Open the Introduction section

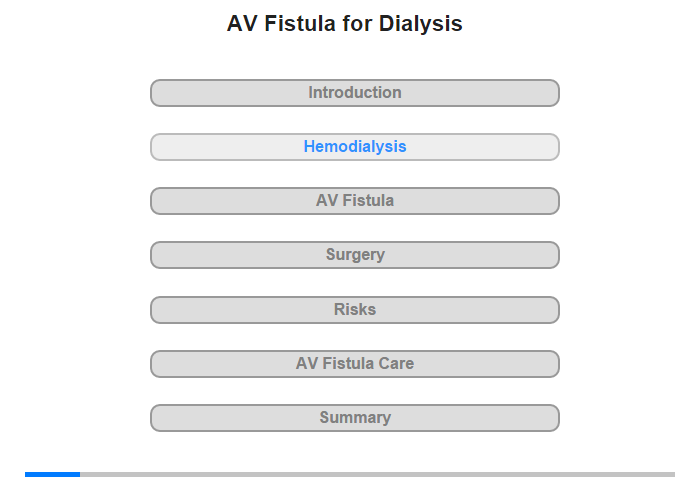pyautogui.click(x=355, y=93)
